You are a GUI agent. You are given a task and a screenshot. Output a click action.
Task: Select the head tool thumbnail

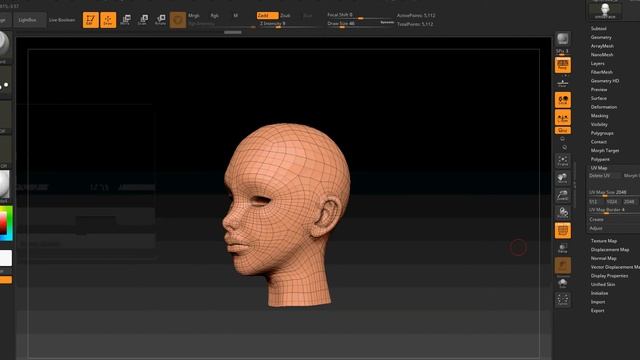click(x=605, y=10)
